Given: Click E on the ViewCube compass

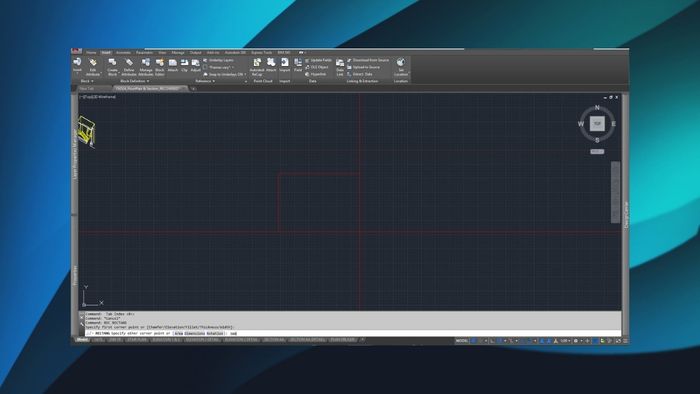Looking at the screenshot, I should pos(614,124).
